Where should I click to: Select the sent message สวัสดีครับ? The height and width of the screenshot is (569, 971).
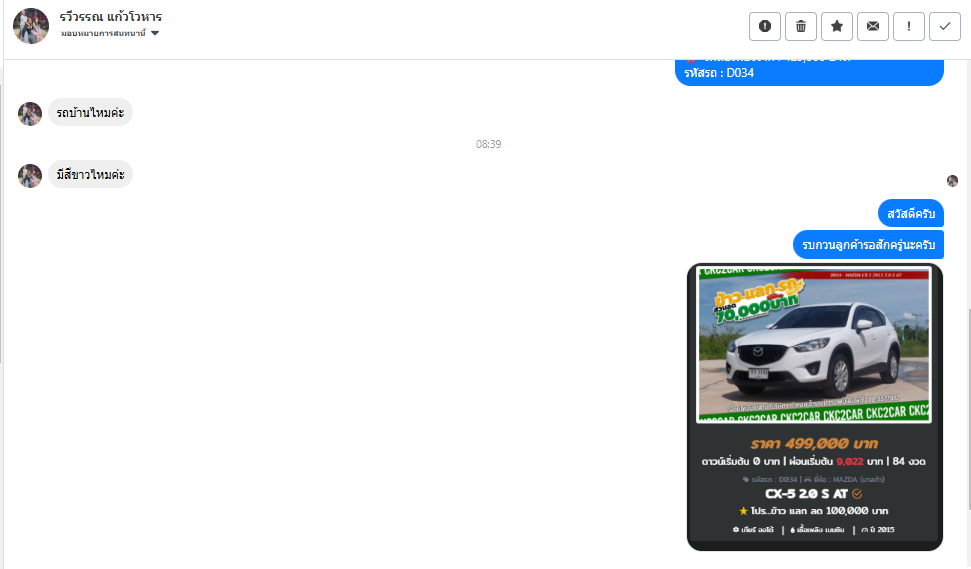911,214
